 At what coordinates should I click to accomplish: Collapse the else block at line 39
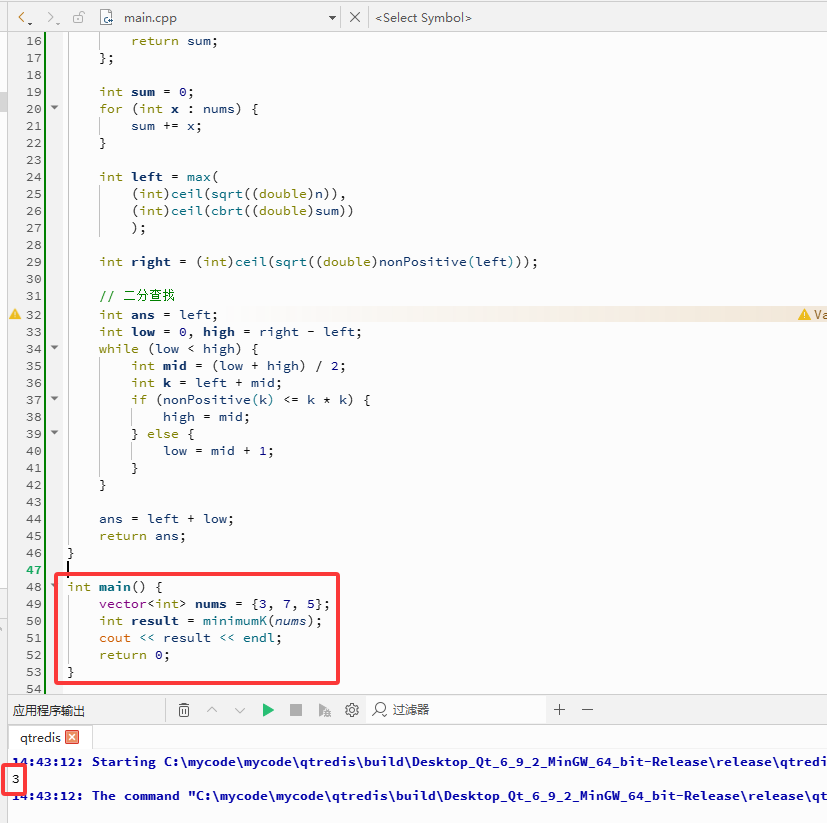click(54, 433)
